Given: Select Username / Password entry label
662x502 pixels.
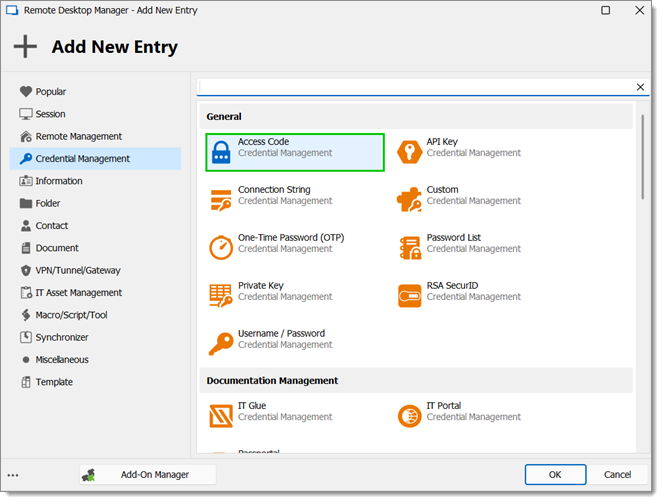Looking at the screenshot, I should (282, 334).
